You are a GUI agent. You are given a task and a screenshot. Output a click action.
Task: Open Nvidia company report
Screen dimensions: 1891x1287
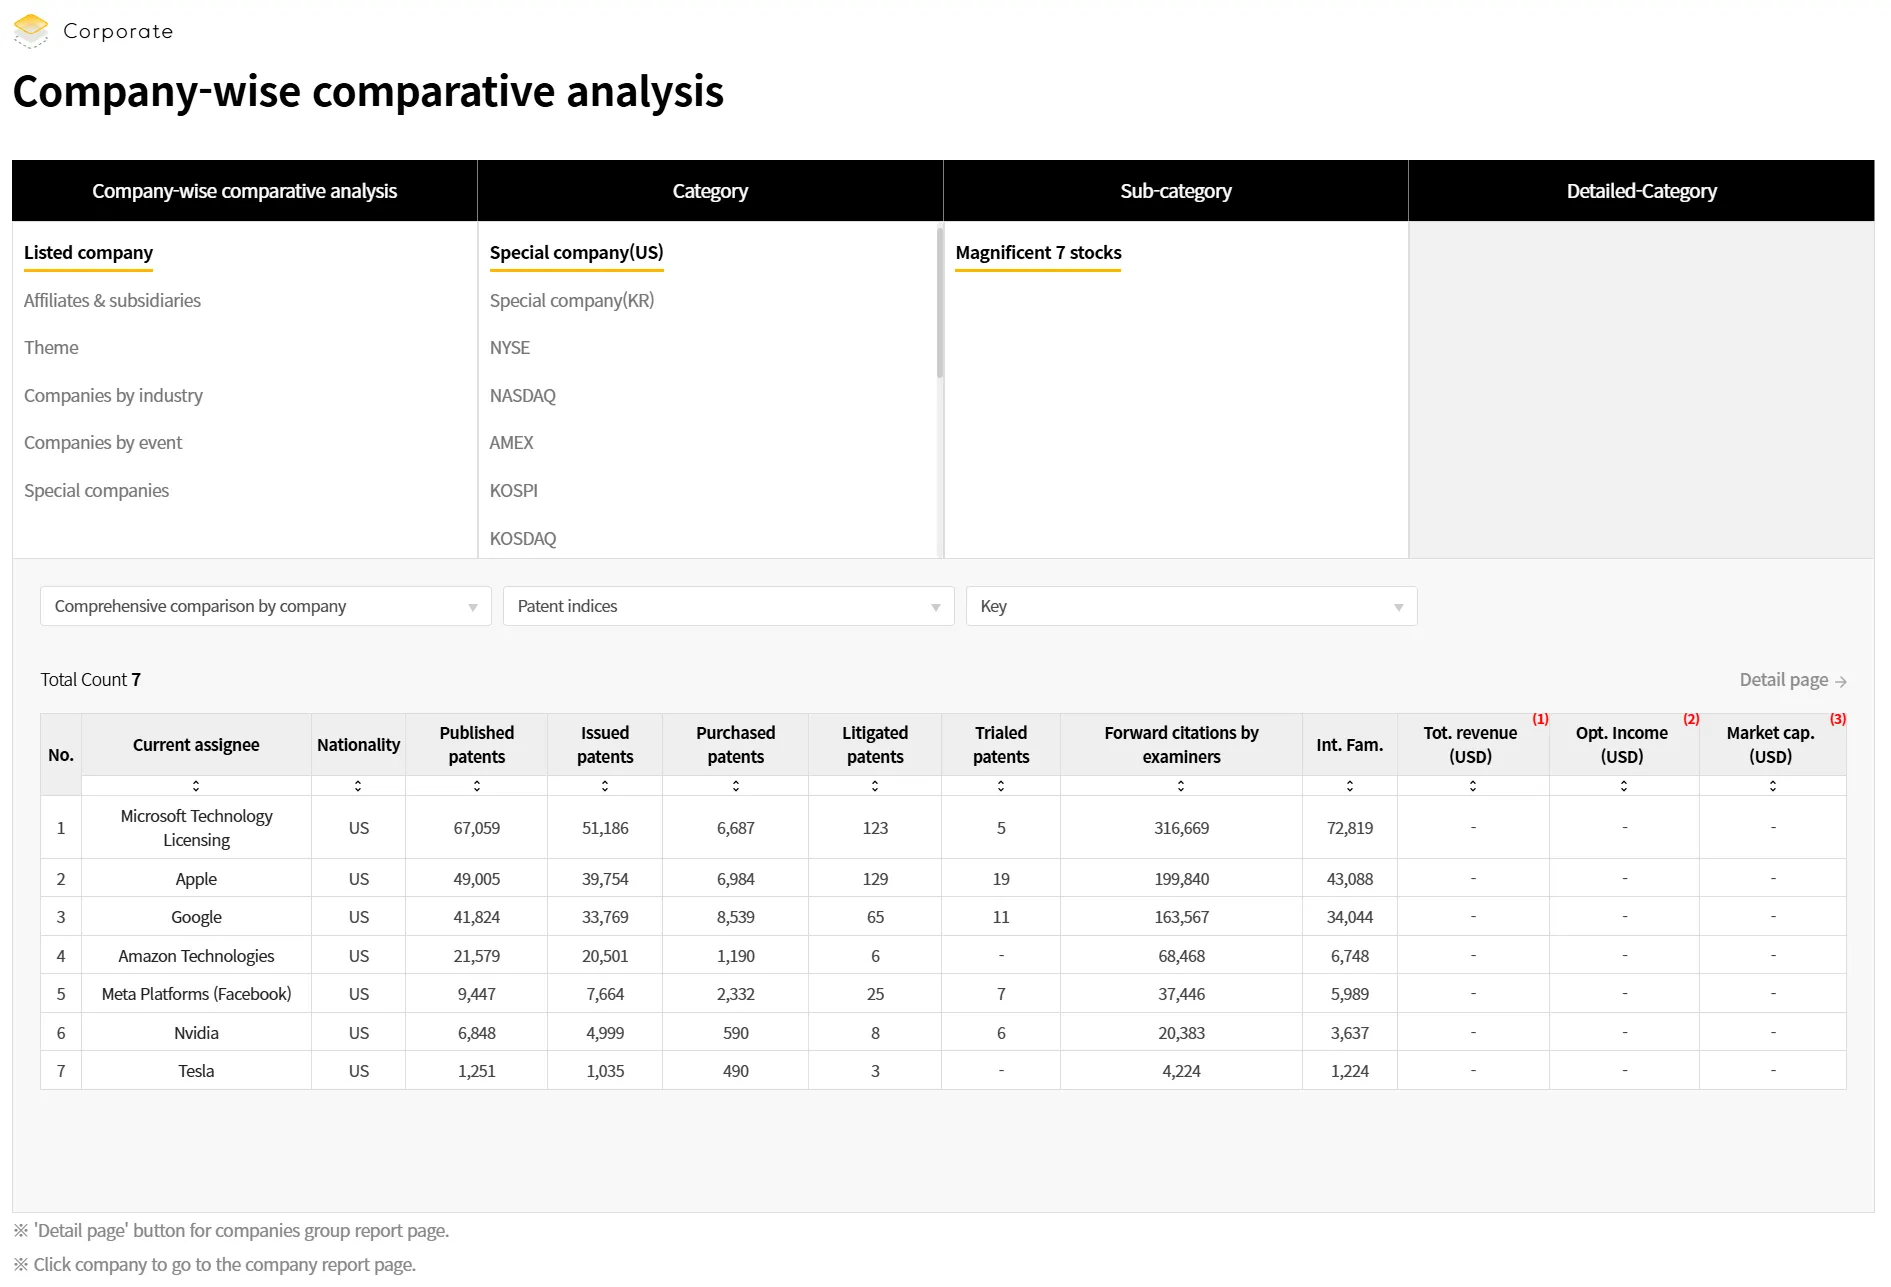coord(196,1033)
